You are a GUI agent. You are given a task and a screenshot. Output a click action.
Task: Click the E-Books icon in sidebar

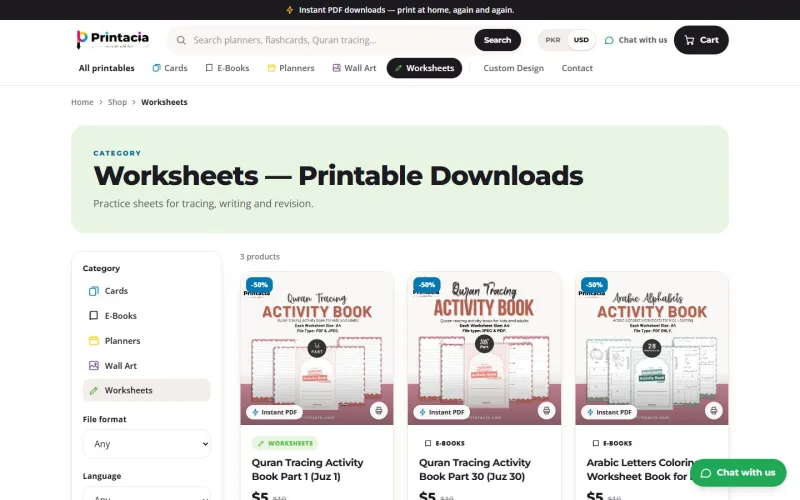pos(93,316)
